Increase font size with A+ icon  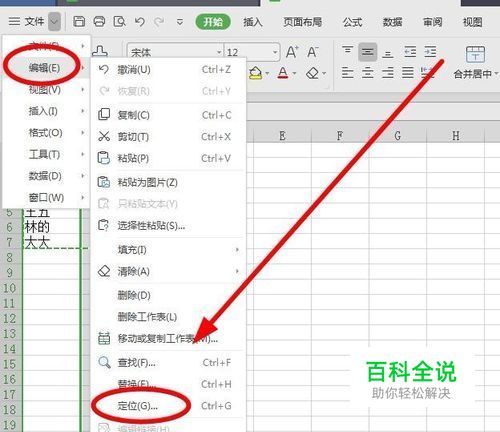292,52
